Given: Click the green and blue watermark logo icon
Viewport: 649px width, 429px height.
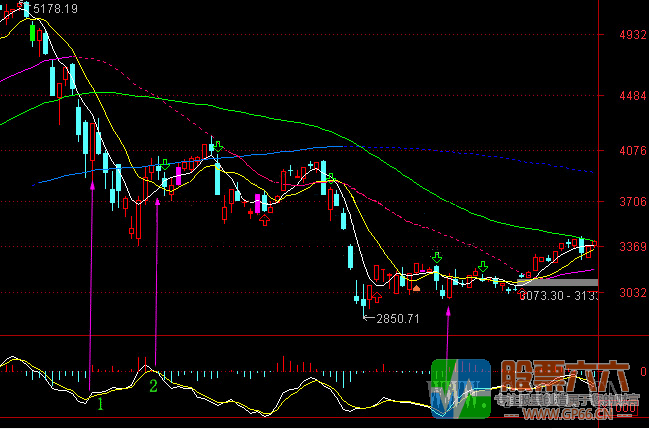Looking at the screenshot, I should (459, 386).
